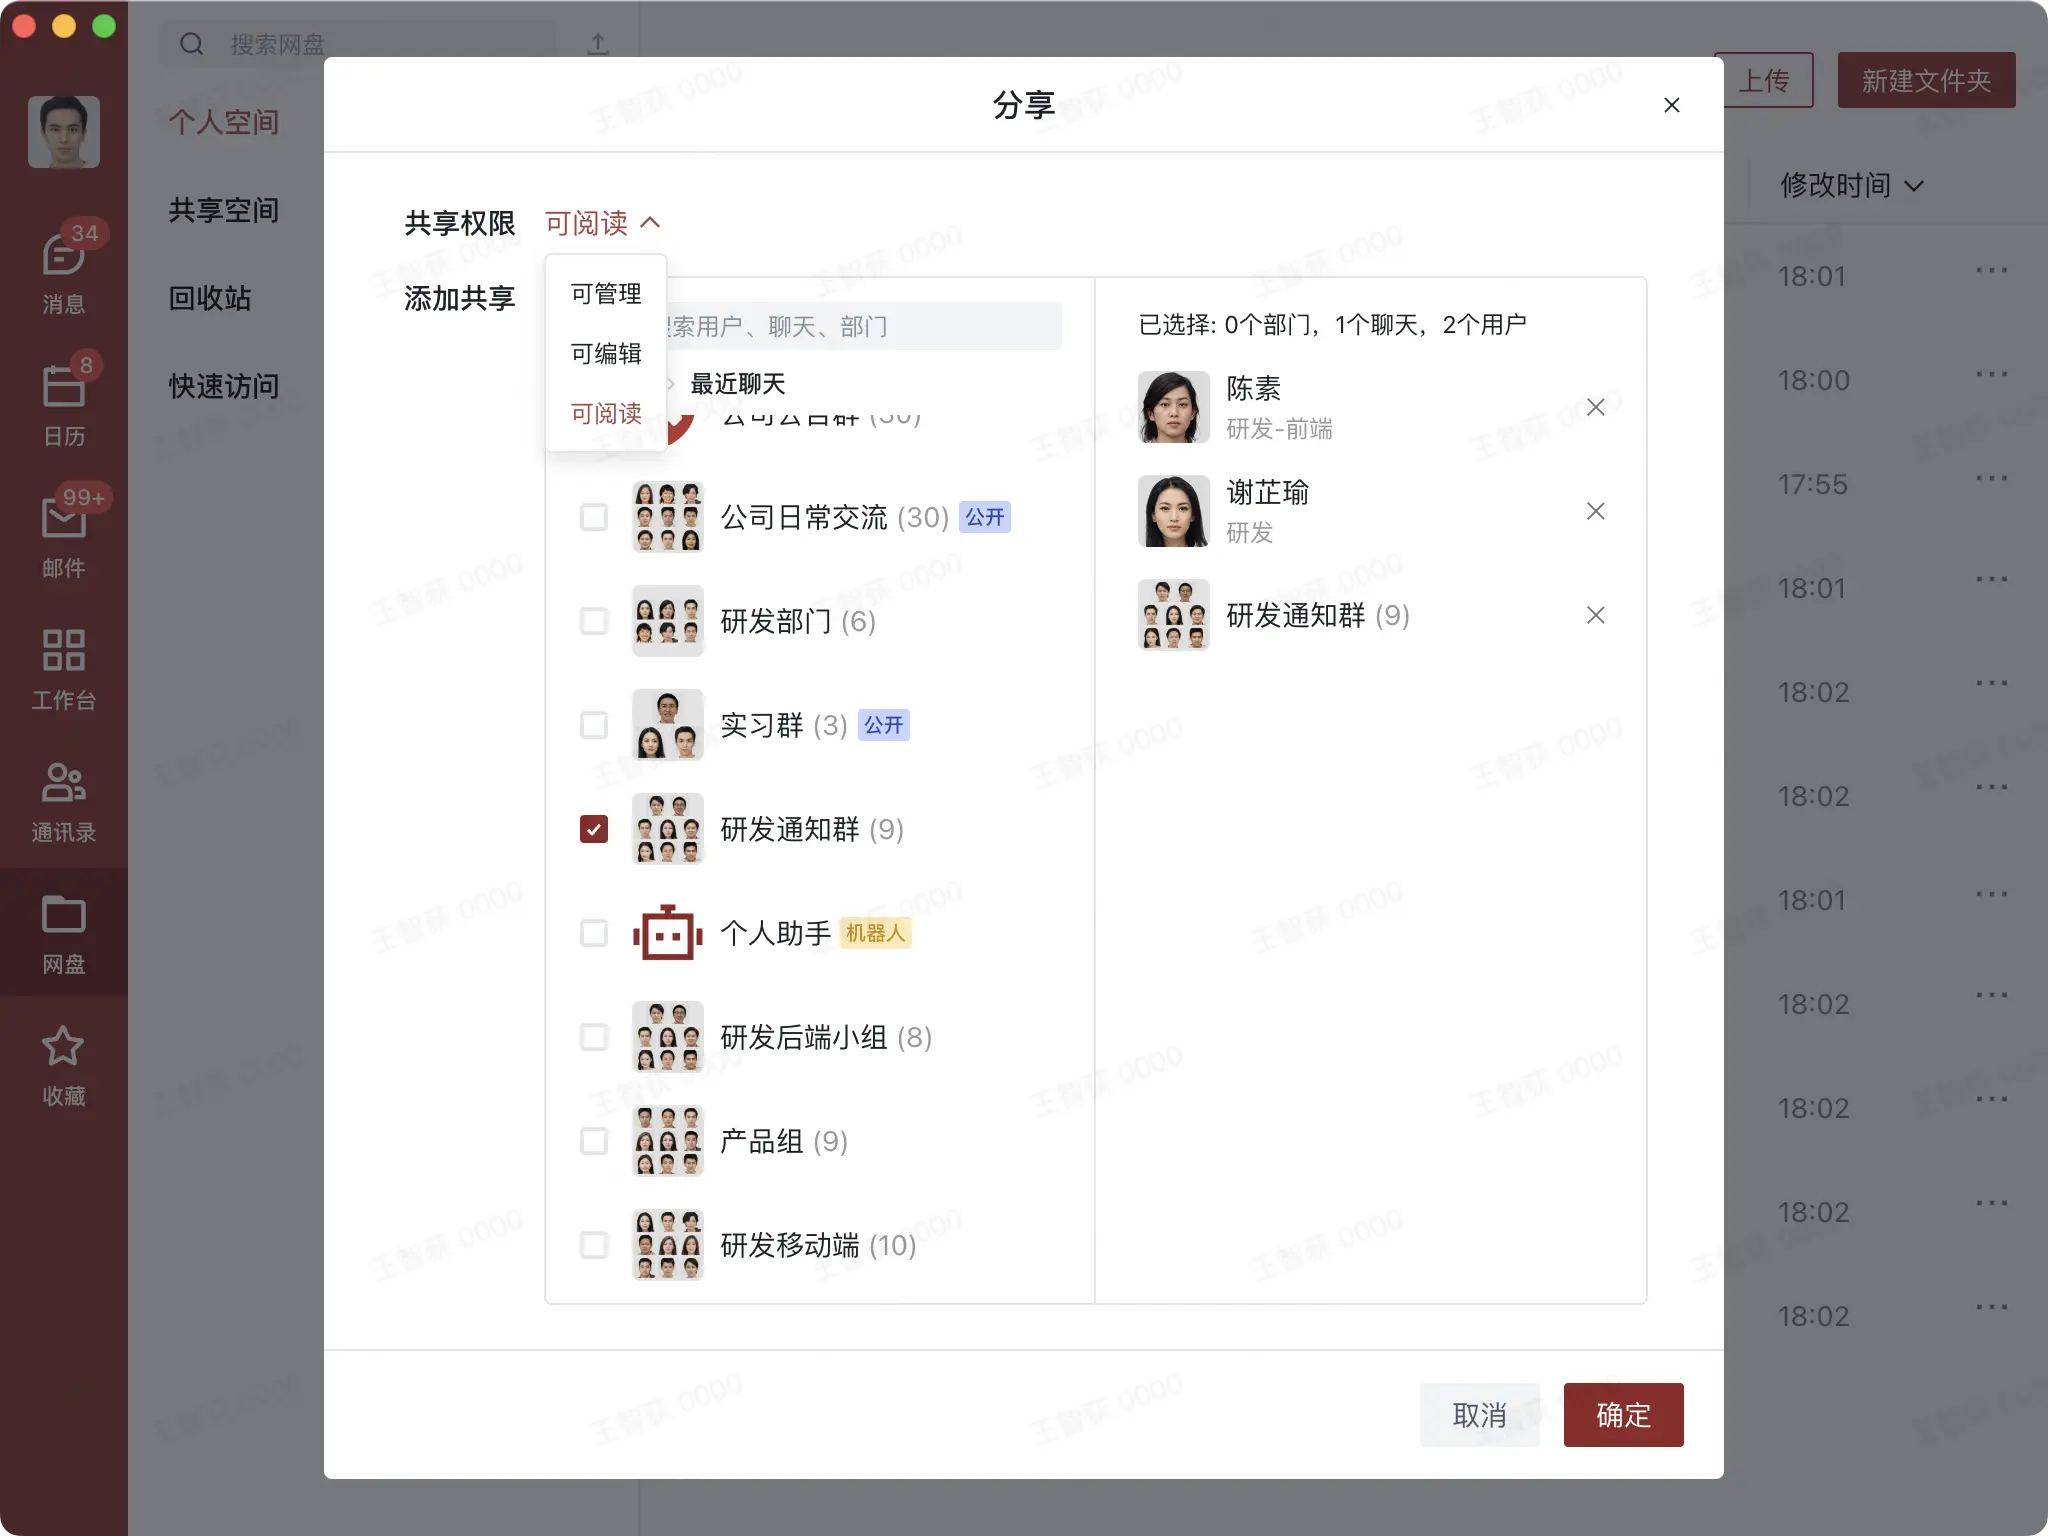Check the 个人助手 robot checkbox
Viewport: 2048px width, 1536px height.
[x=594, y=933]
